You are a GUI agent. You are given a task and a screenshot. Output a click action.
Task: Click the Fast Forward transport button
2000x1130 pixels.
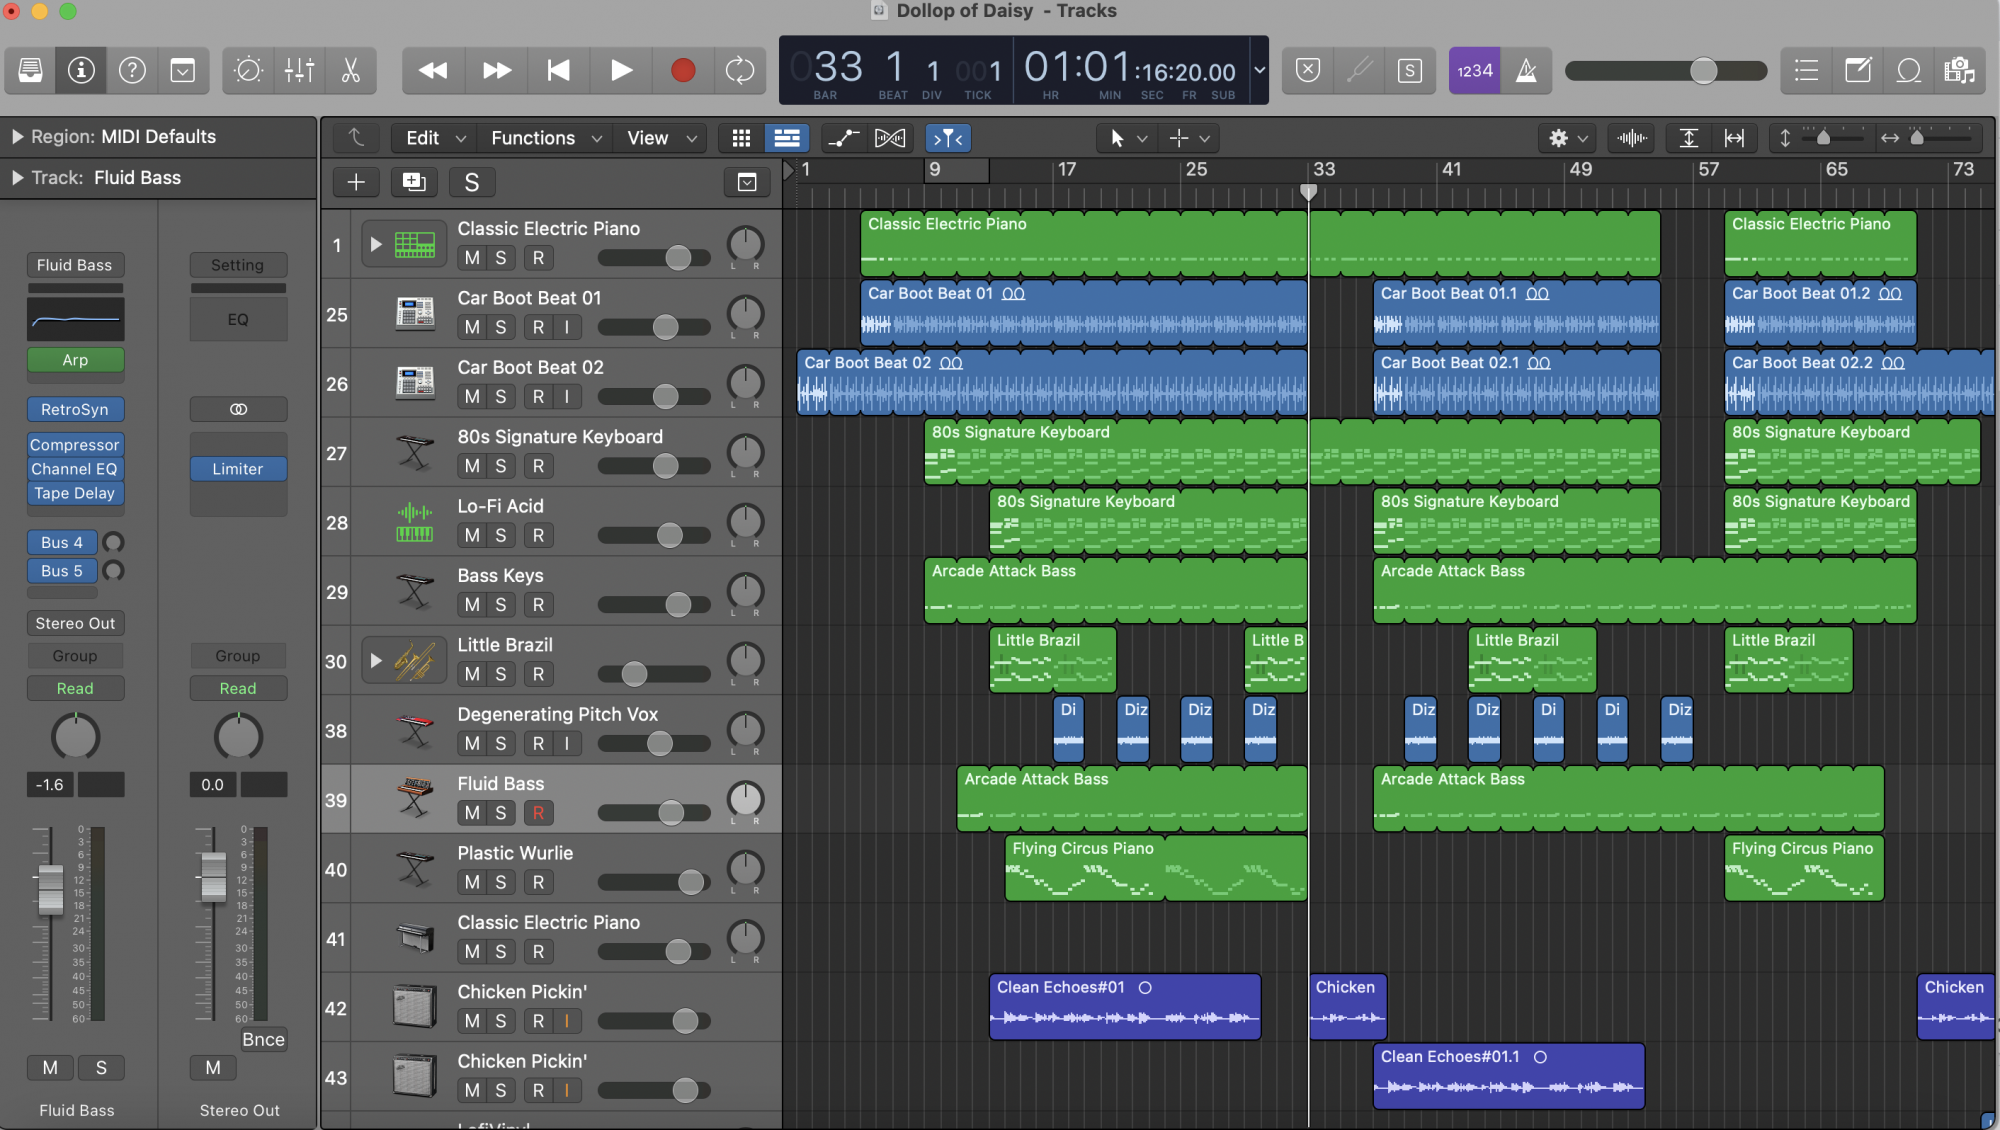(x=497, y=70)
